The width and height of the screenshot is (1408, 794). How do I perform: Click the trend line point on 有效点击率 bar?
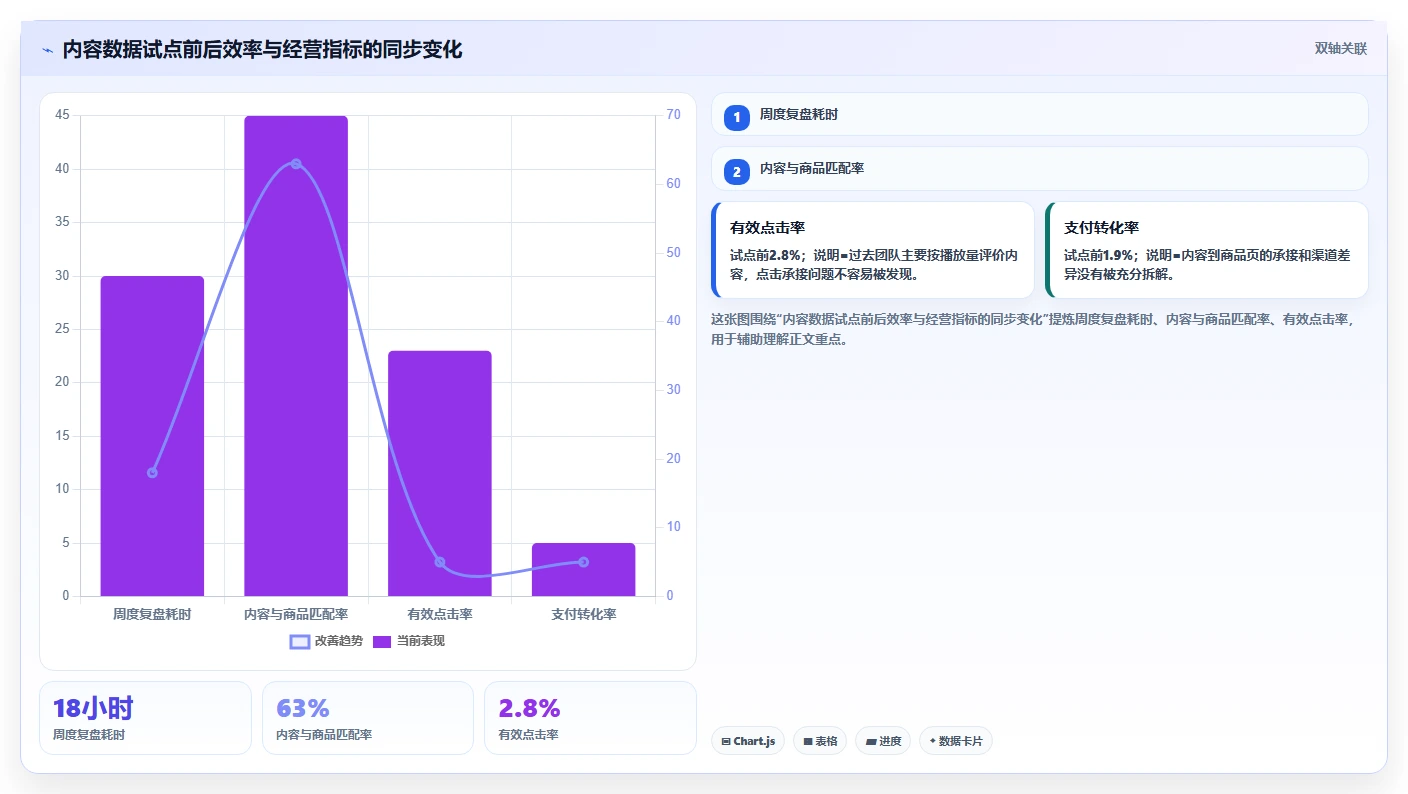[x=440, y=562]
